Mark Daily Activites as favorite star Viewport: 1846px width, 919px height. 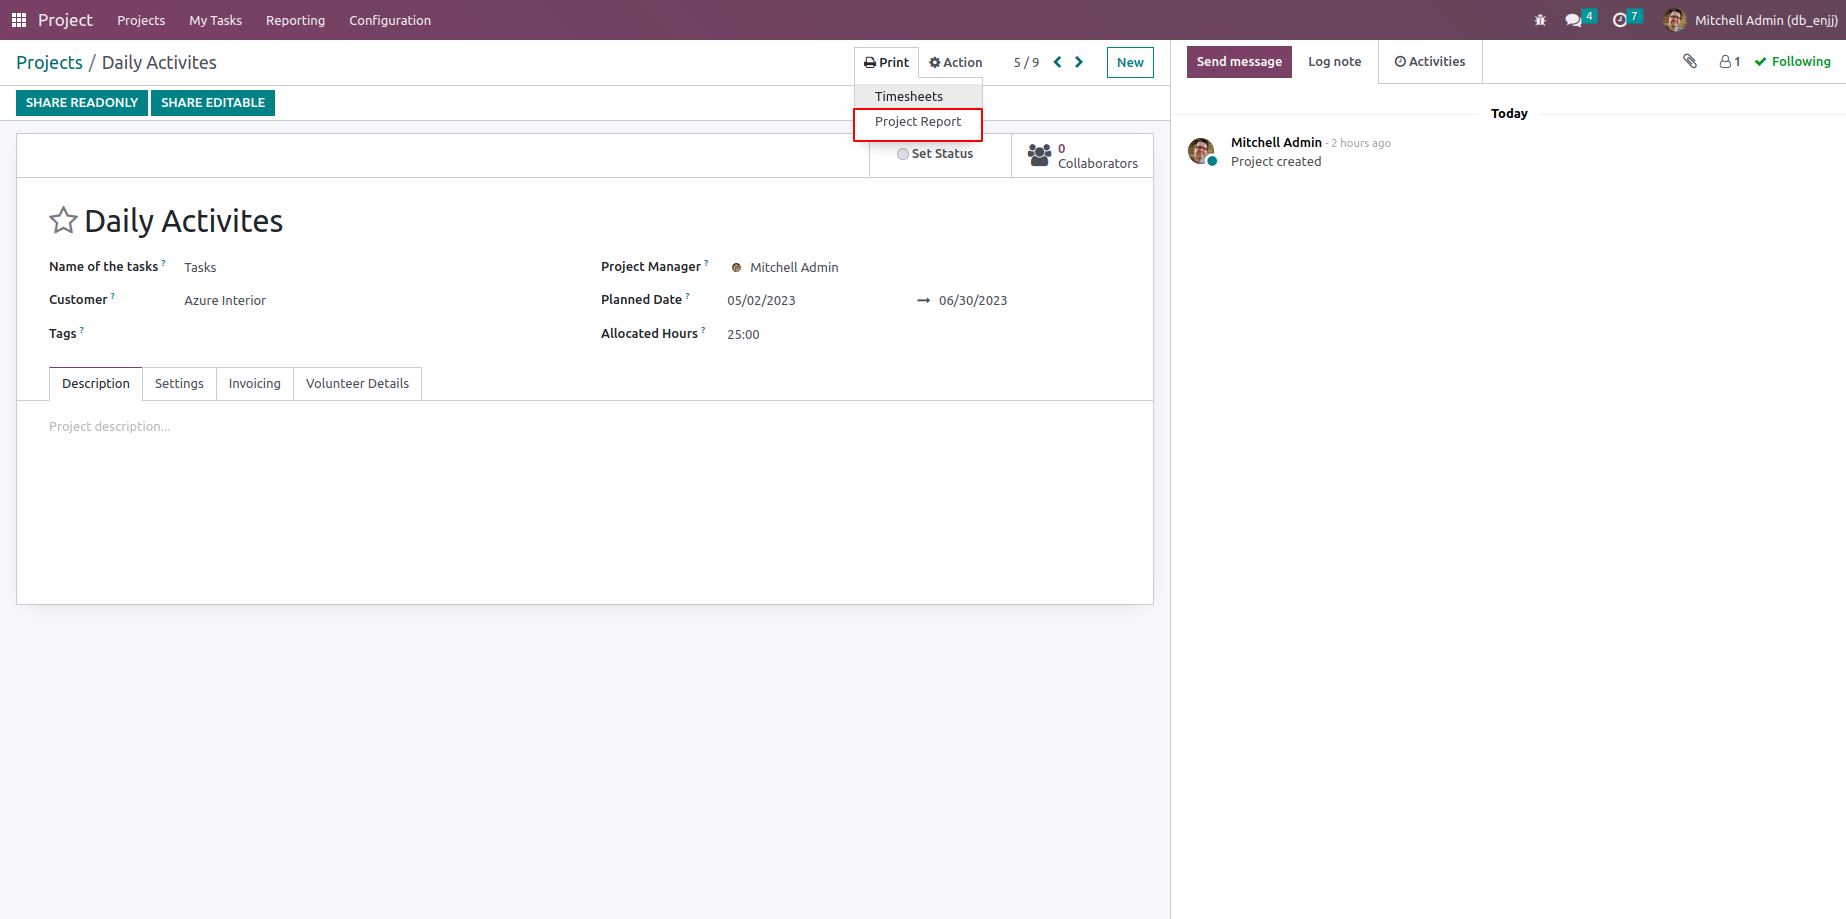pyautogui.click(x=63, y=220)
